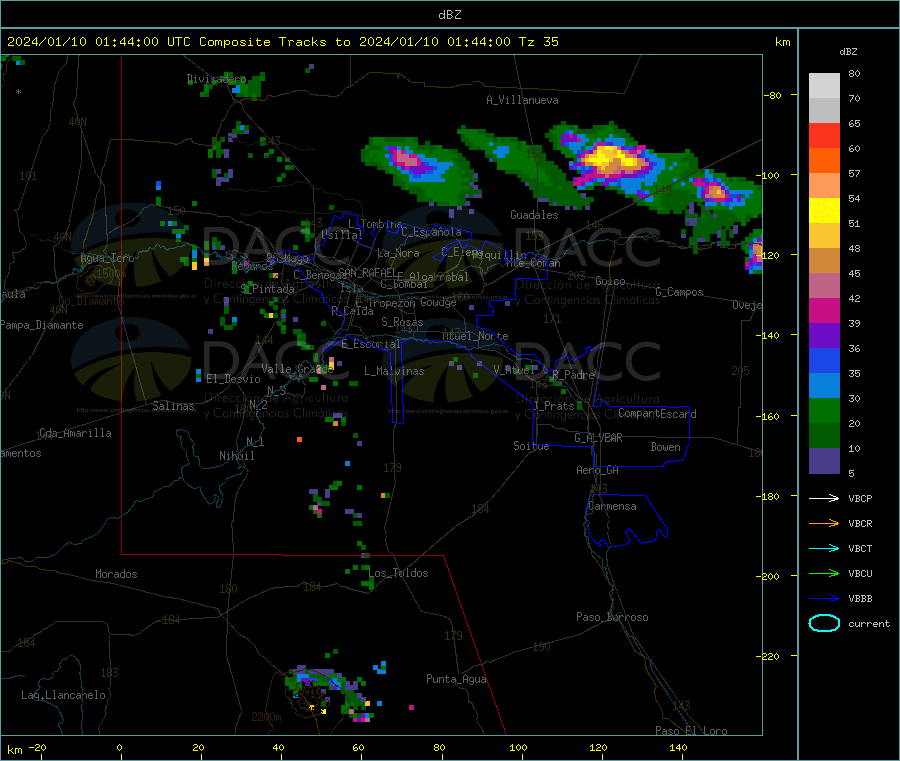Image resolution: width=900 pixels, height=761 pixels.
Task: Click the R_Padre map label
Action: 573,375
